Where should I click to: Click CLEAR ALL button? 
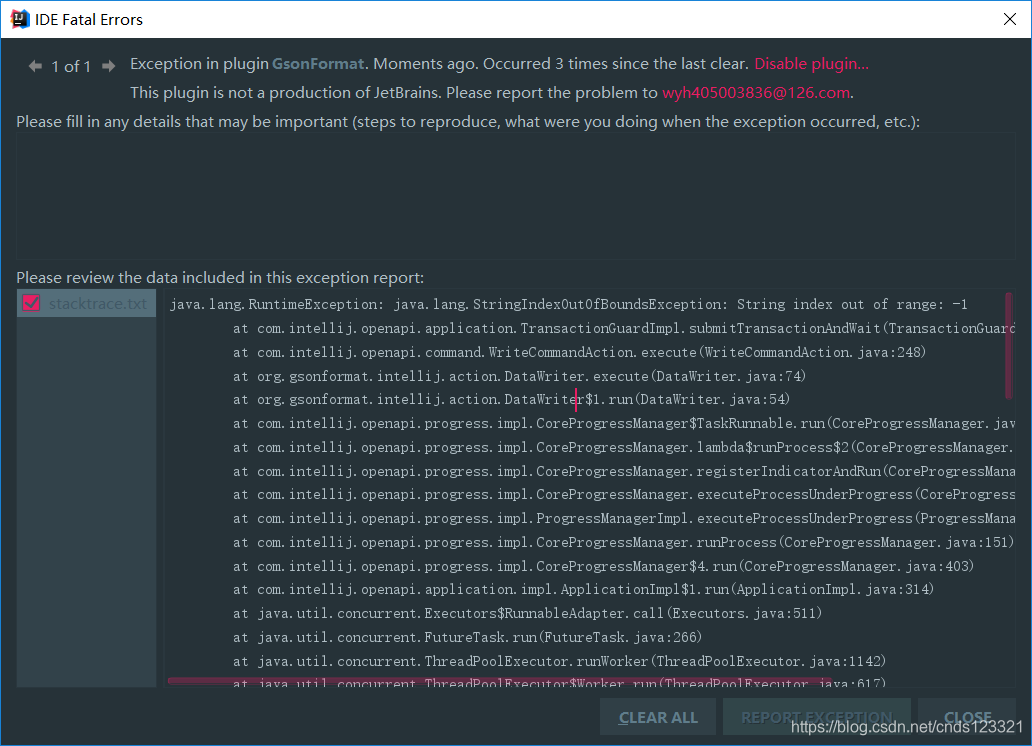coord(658,717)
